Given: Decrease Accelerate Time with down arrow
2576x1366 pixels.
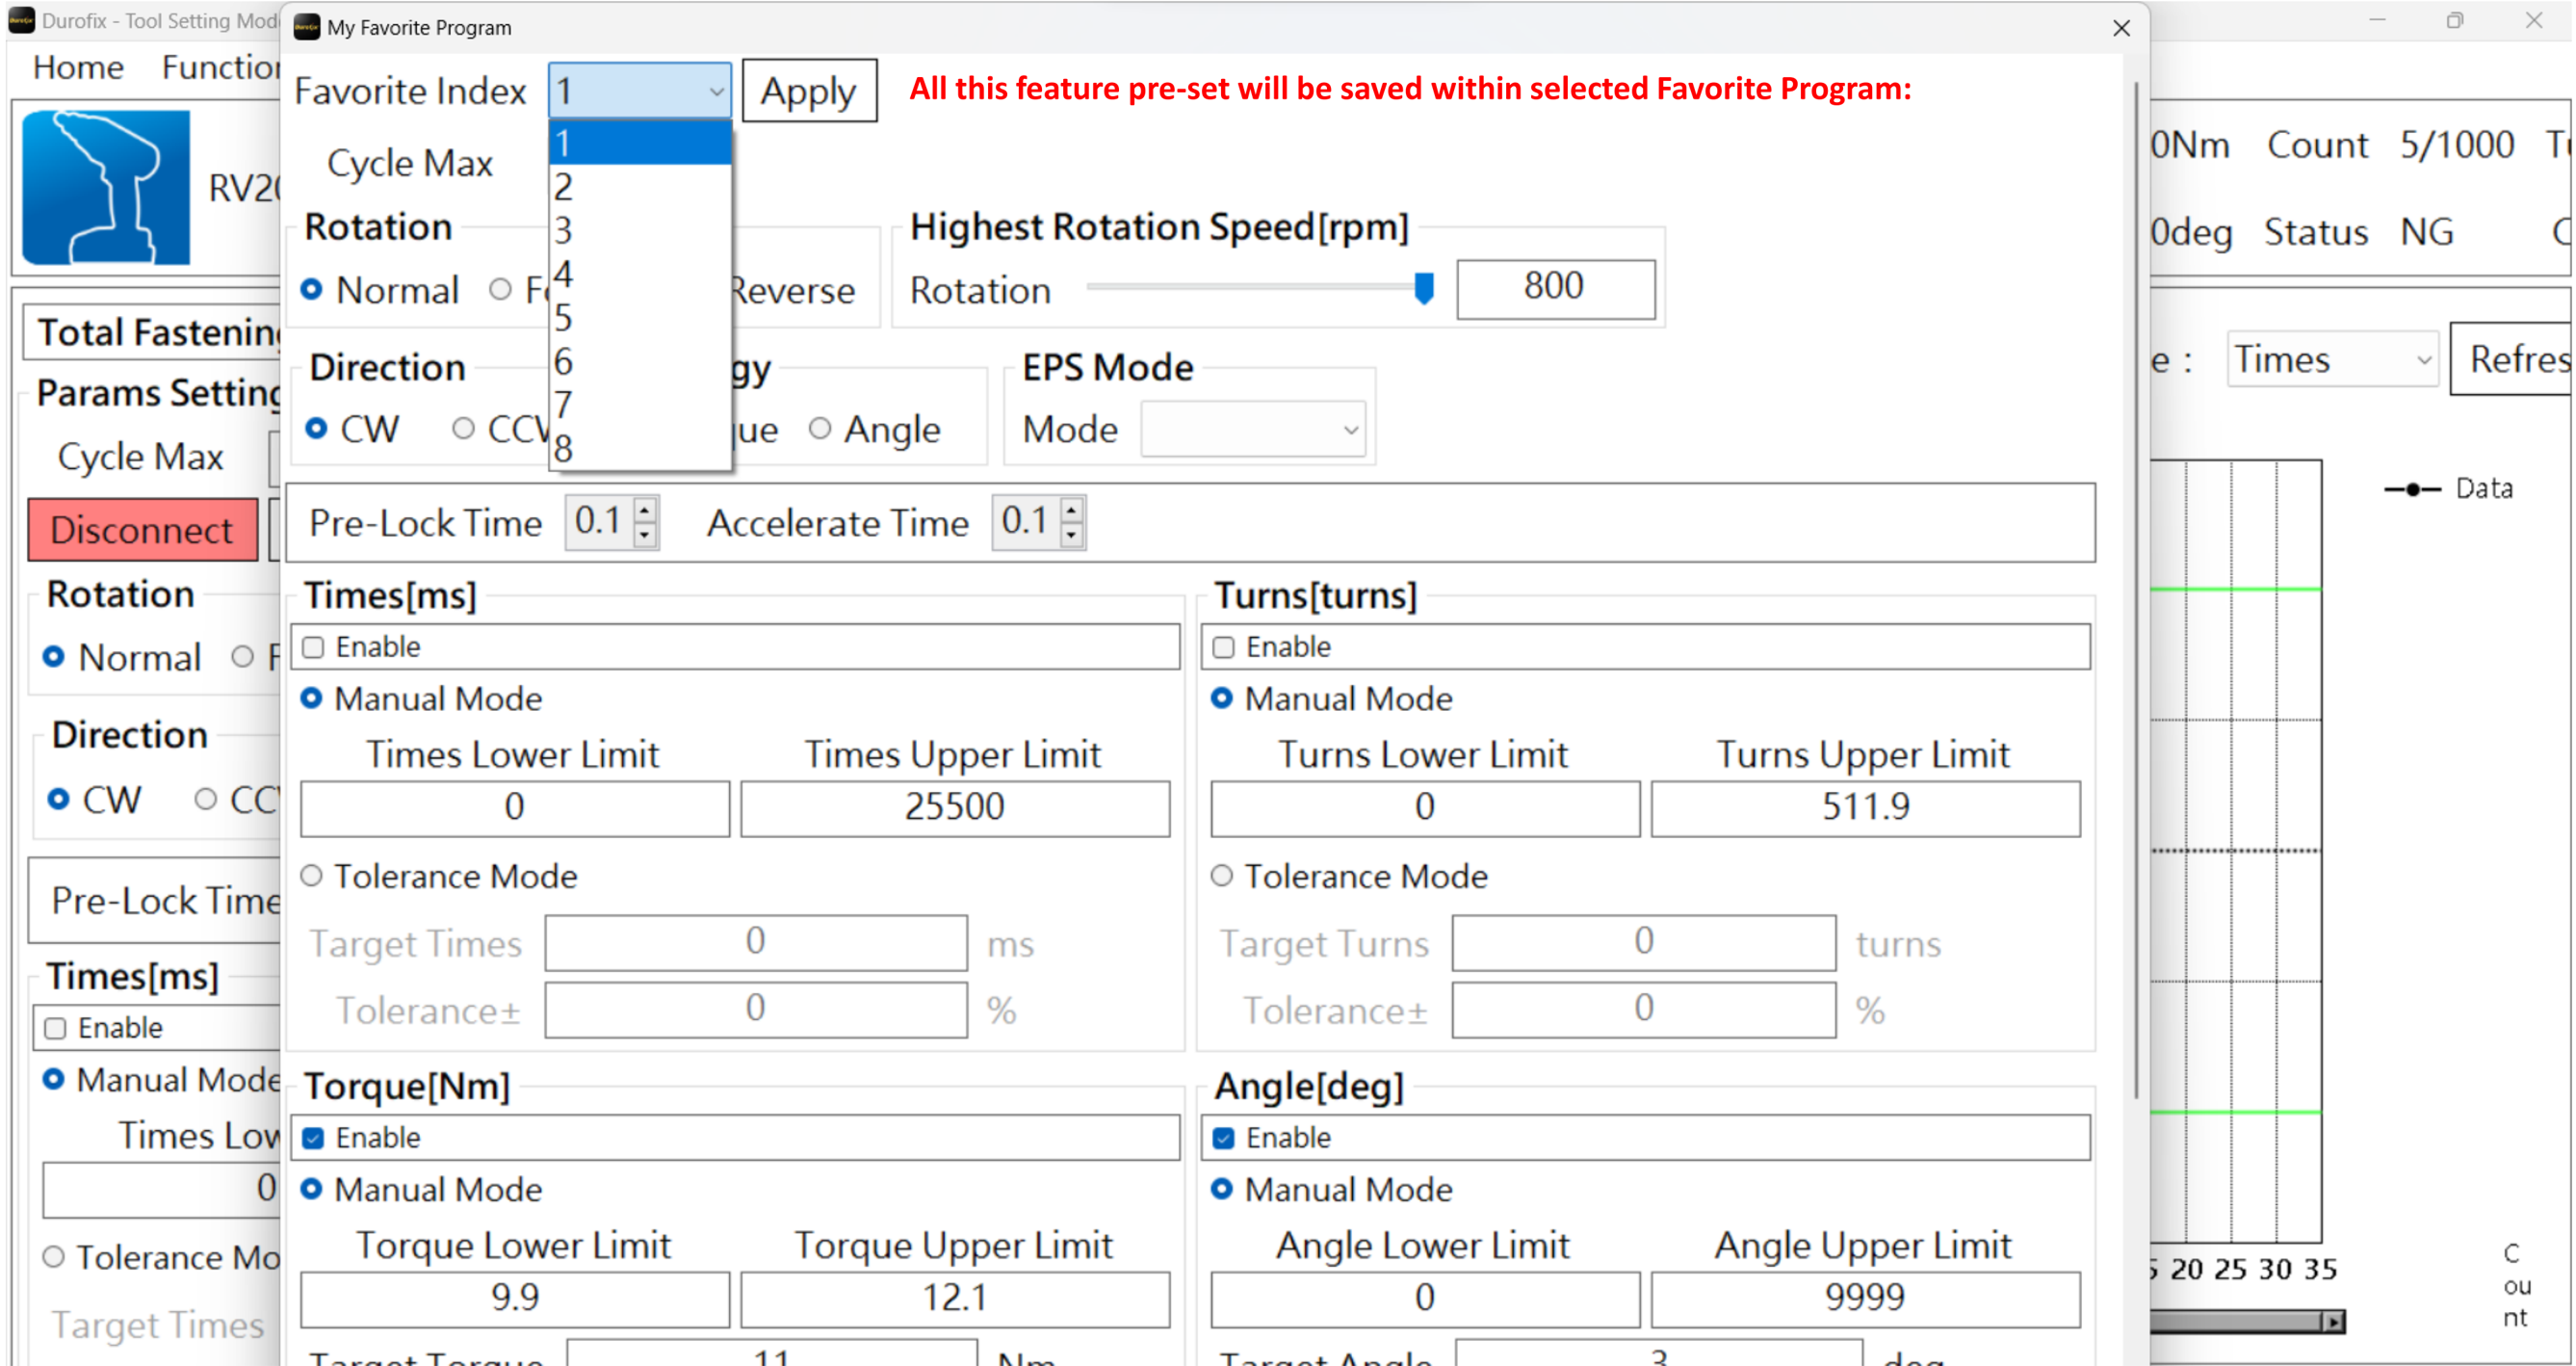Looking at the screenshot, I should point(1071,535).
